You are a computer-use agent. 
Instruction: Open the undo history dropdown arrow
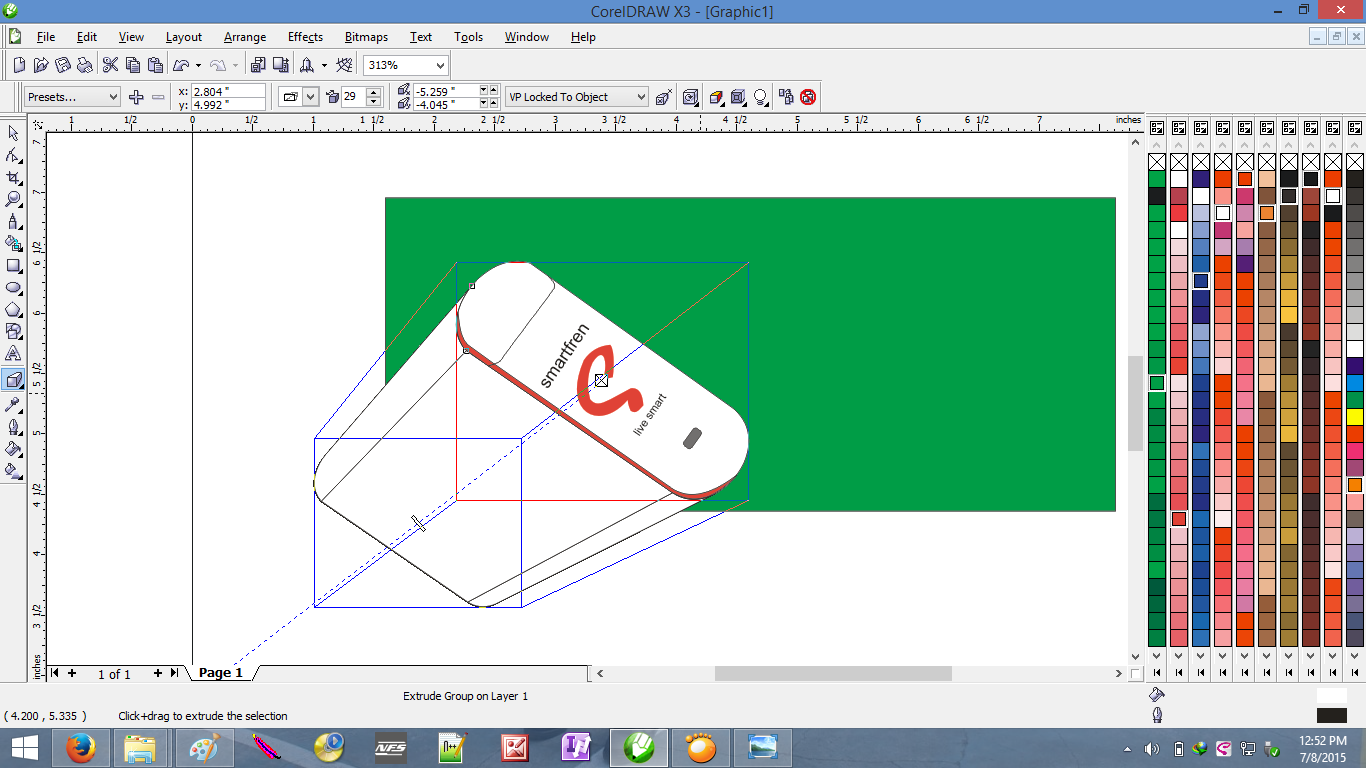click(x=198, y=65)
